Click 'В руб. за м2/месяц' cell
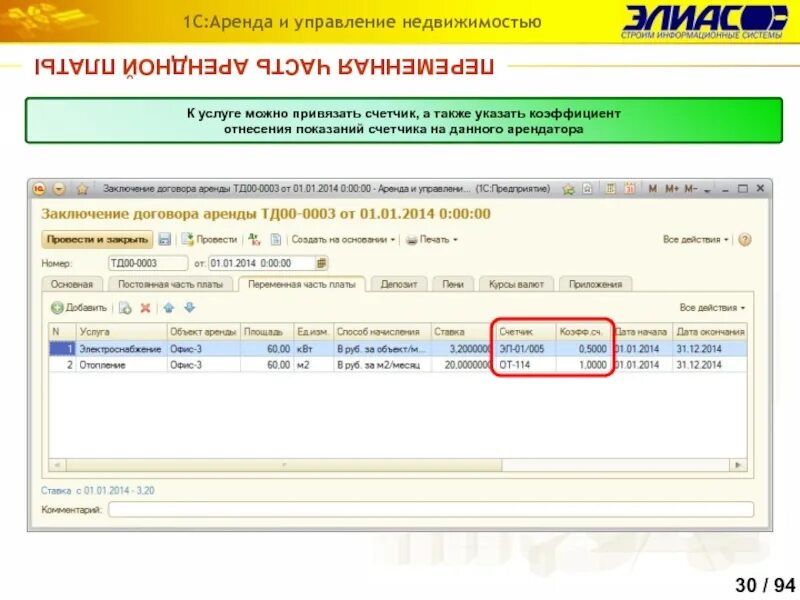 (x=382, y=365)
